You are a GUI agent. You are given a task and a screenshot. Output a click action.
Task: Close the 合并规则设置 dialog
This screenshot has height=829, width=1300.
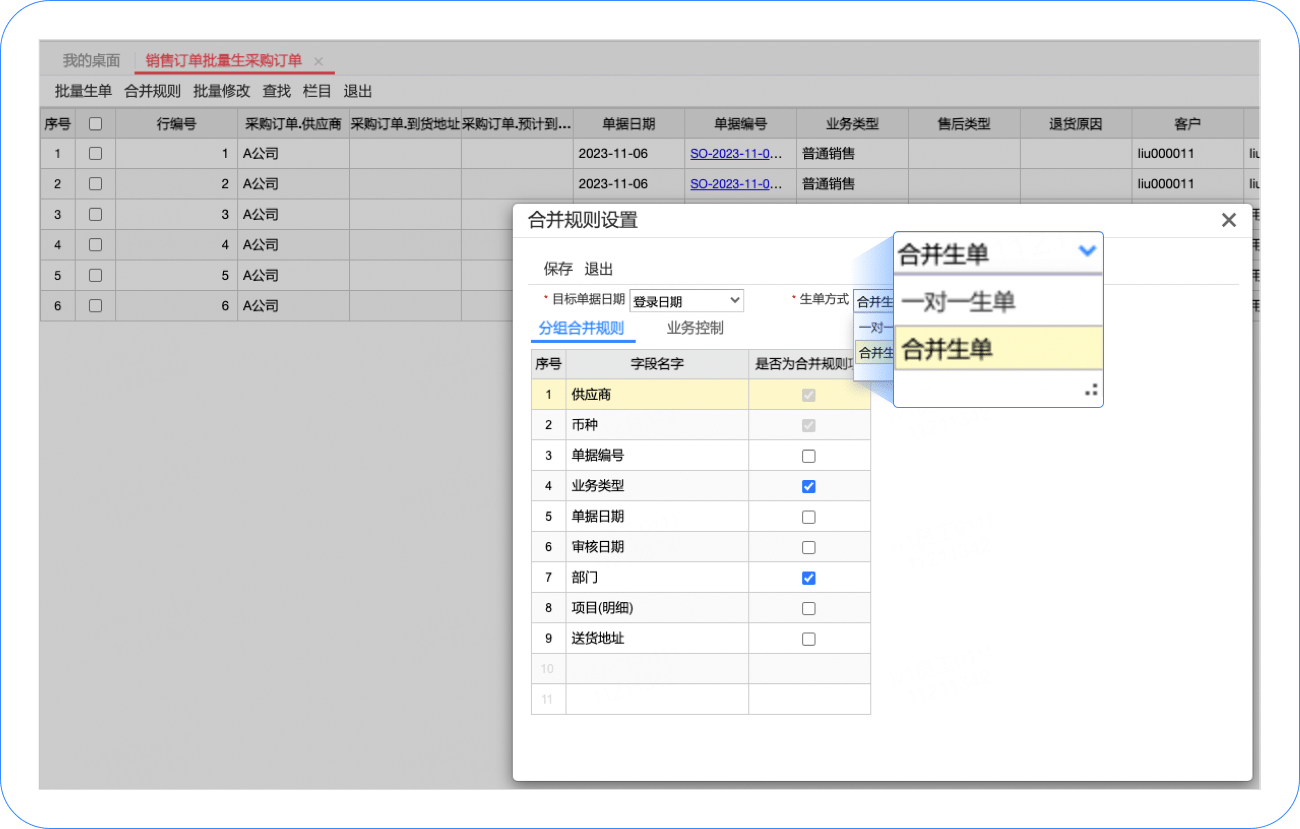tap(1229, 221)
